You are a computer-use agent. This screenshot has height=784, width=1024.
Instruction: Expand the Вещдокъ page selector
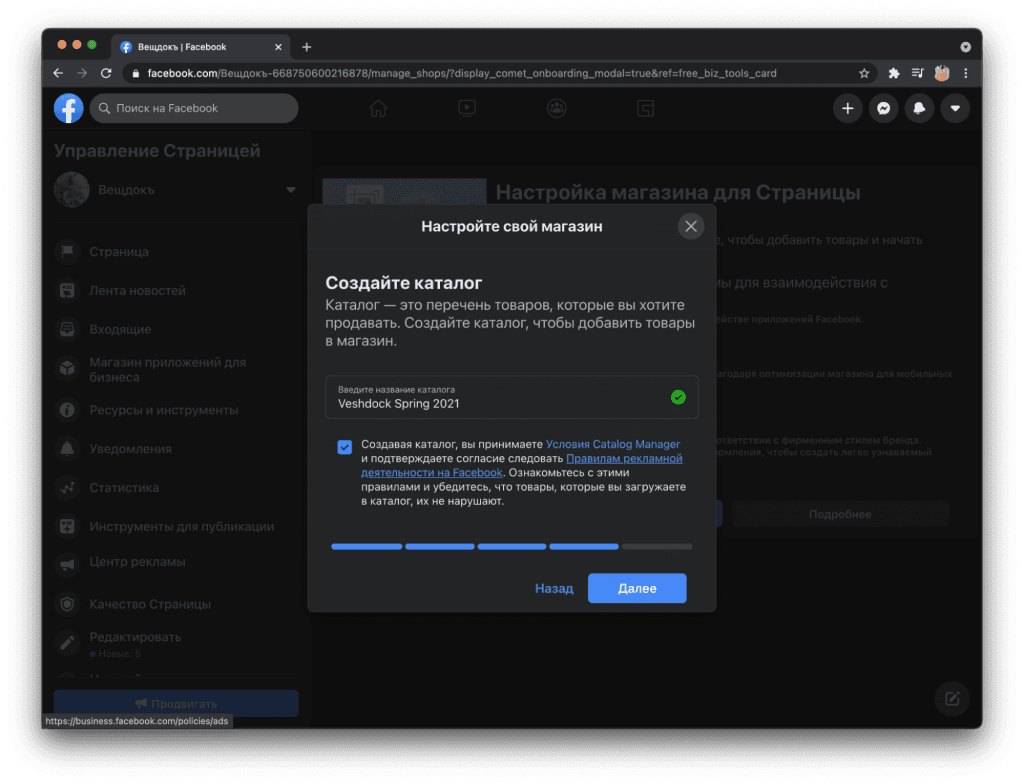click(x=291, y=190)
